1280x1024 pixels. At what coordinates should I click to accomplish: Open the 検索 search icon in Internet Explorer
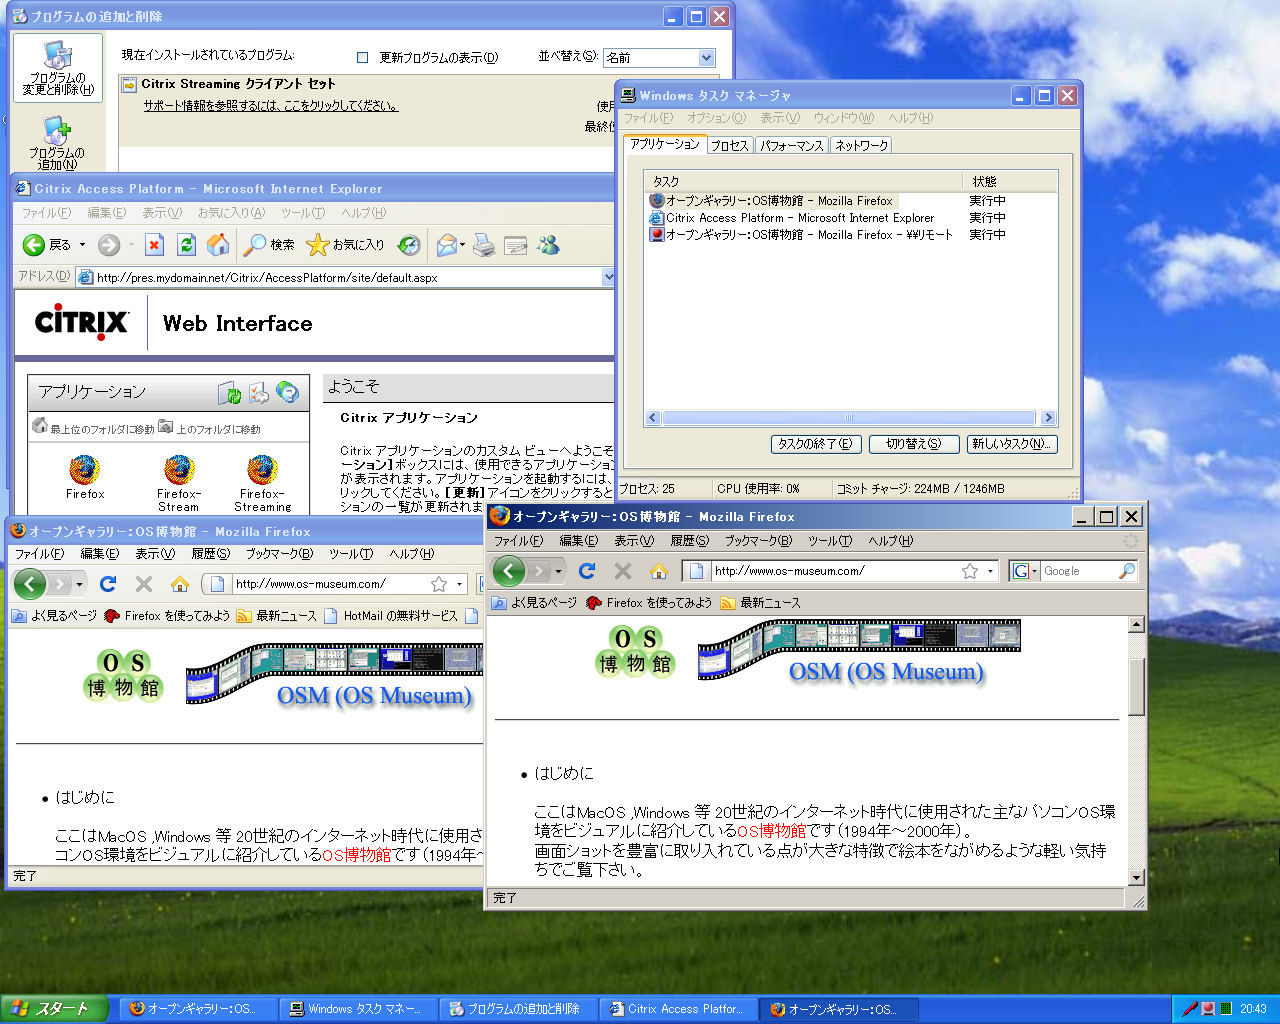(x=255, y=245)
